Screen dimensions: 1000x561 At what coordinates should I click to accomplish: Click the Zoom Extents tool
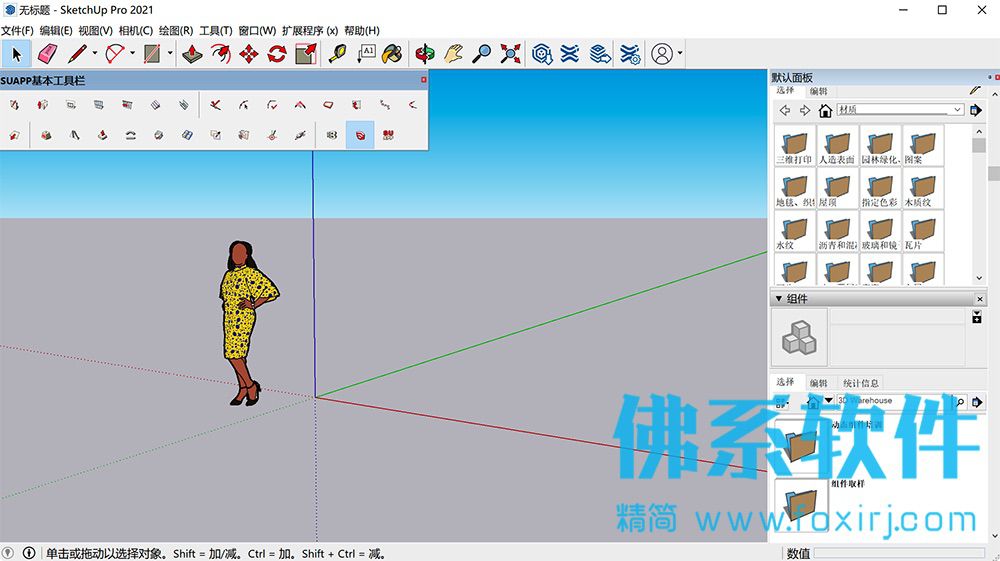[511, 54]
